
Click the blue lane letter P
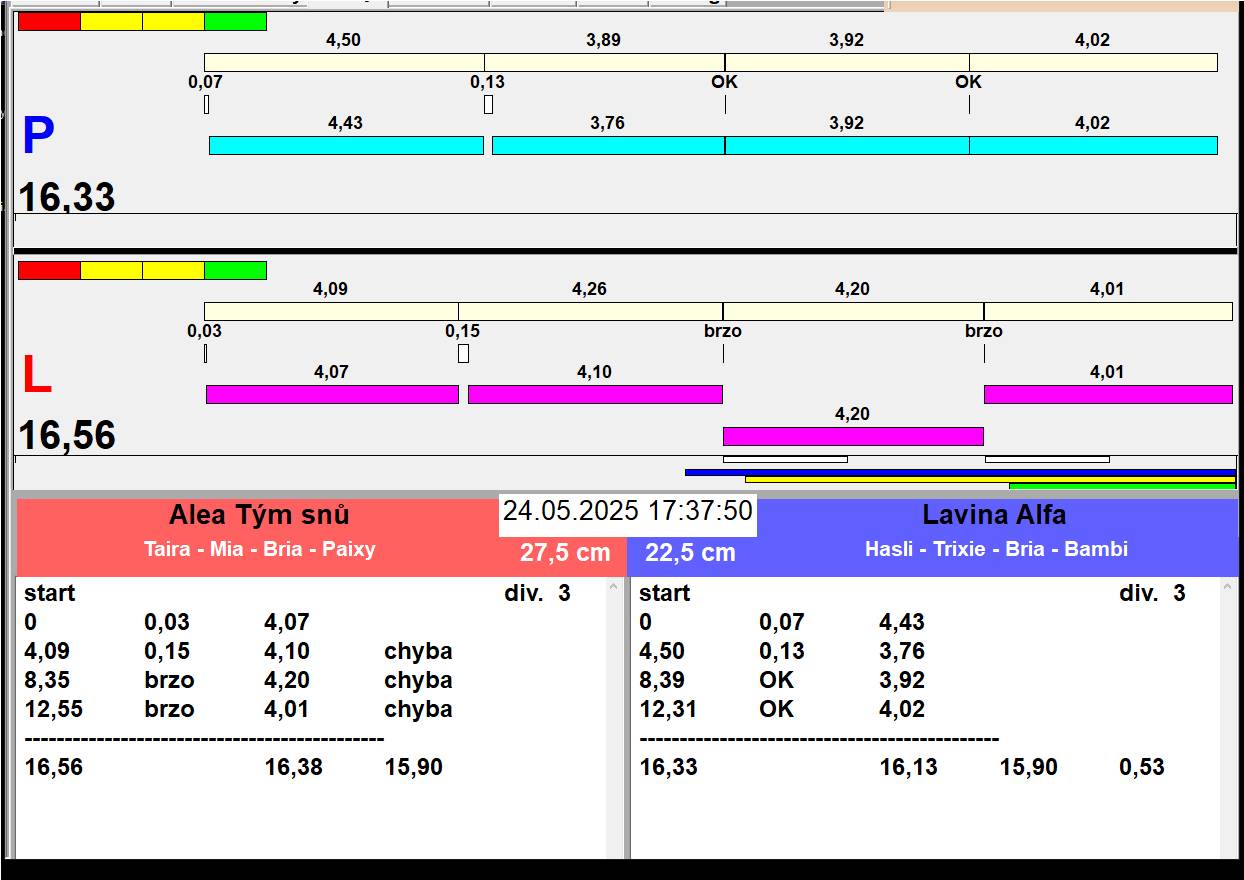[37, 136]
